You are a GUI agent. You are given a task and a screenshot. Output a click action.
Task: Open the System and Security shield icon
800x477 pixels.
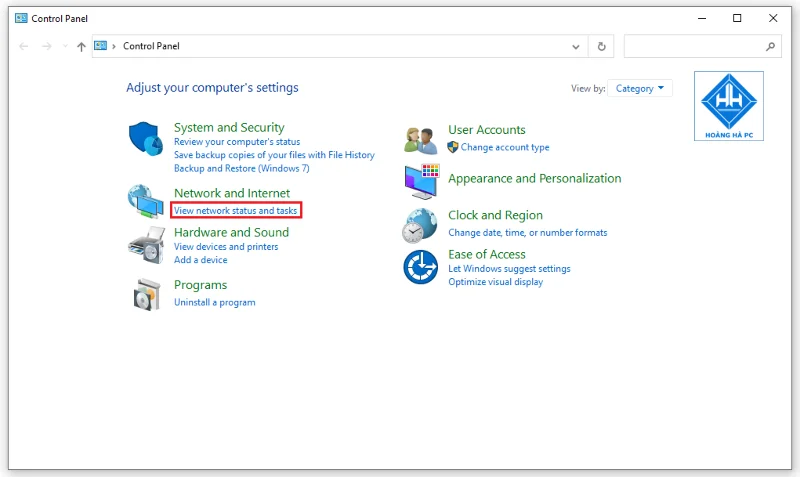[146, 139]
